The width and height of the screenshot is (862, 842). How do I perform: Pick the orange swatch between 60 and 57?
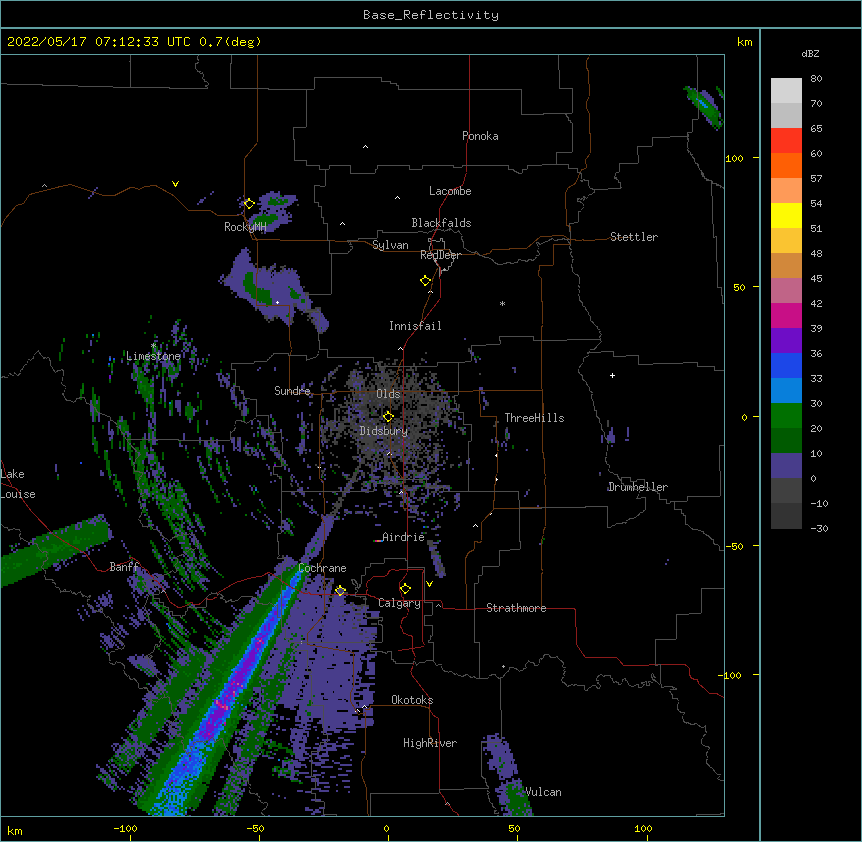point(786,165)
